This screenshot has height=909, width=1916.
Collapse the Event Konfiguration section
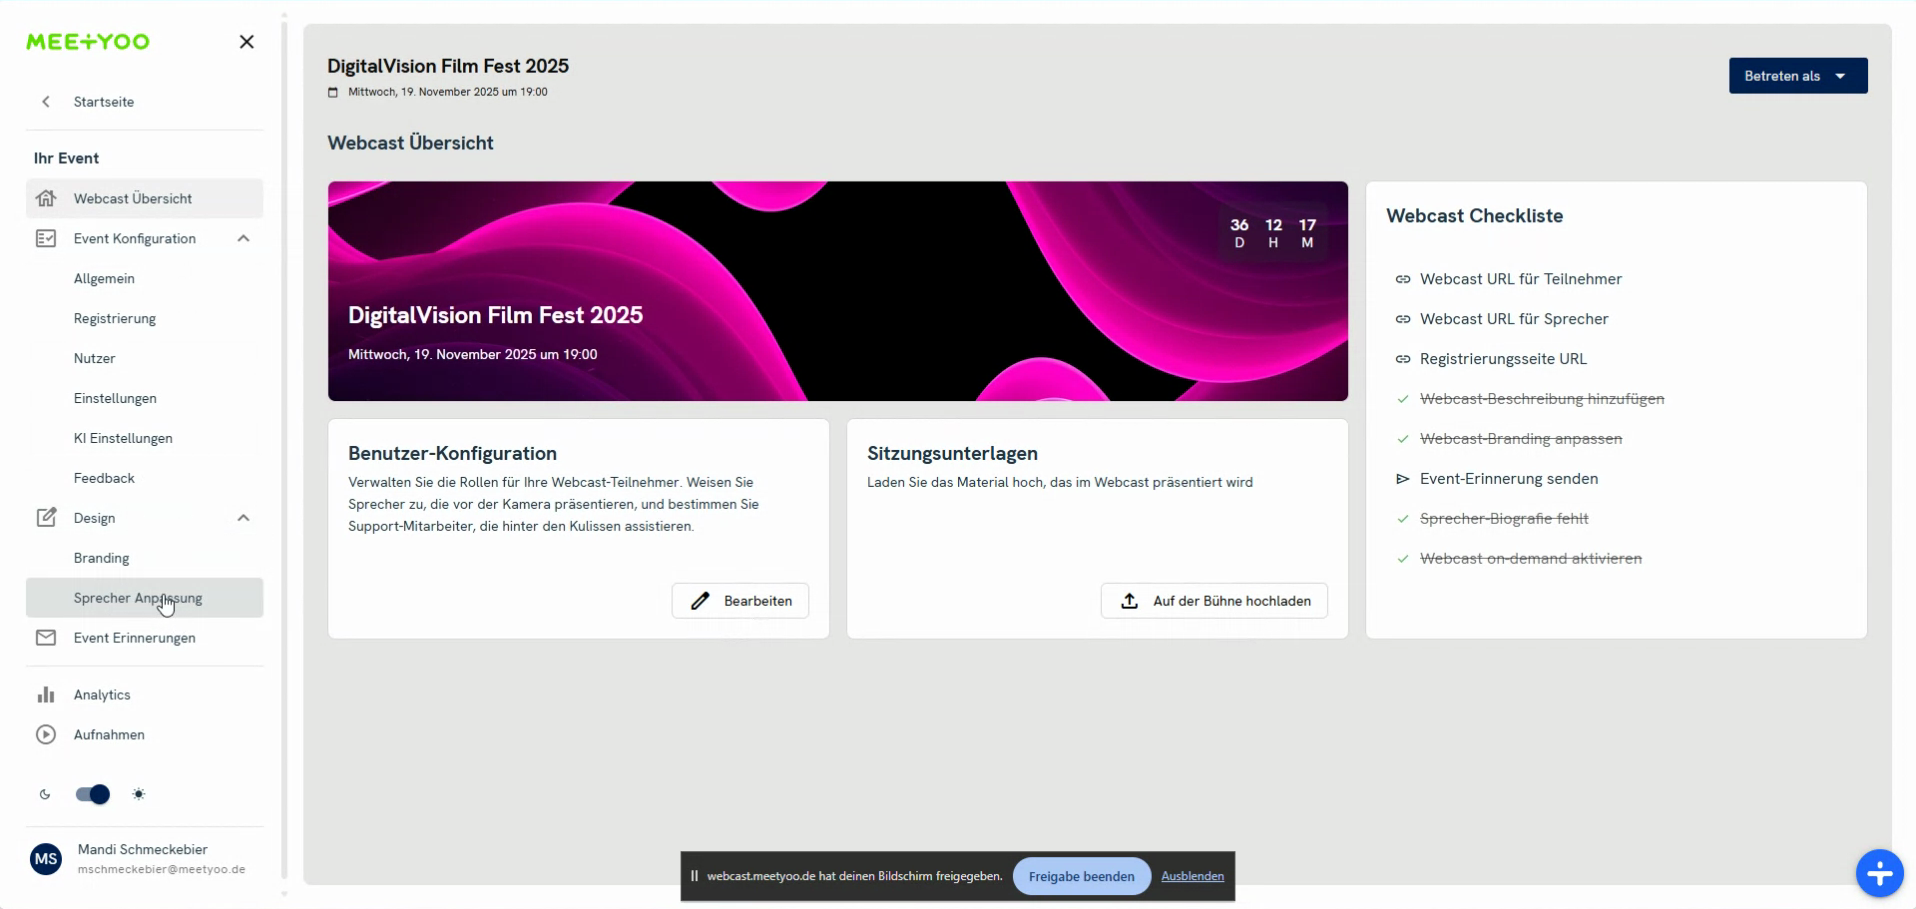click(243, 238)
